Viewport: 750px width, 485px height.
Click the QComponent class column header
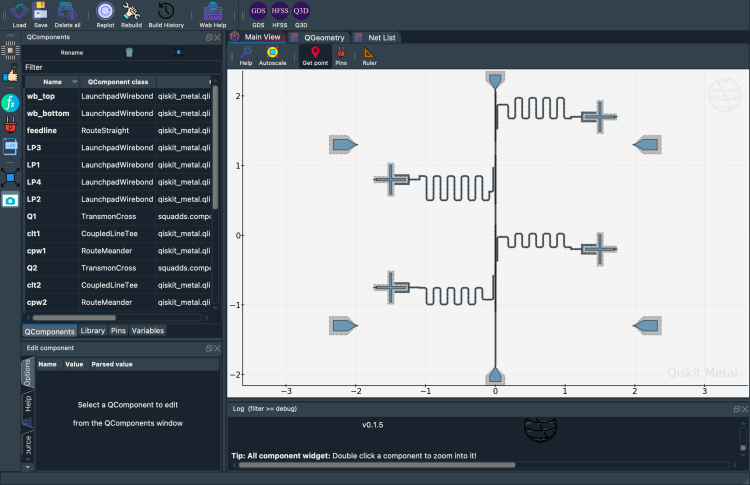pyautogui.click(x=118, y=82)
